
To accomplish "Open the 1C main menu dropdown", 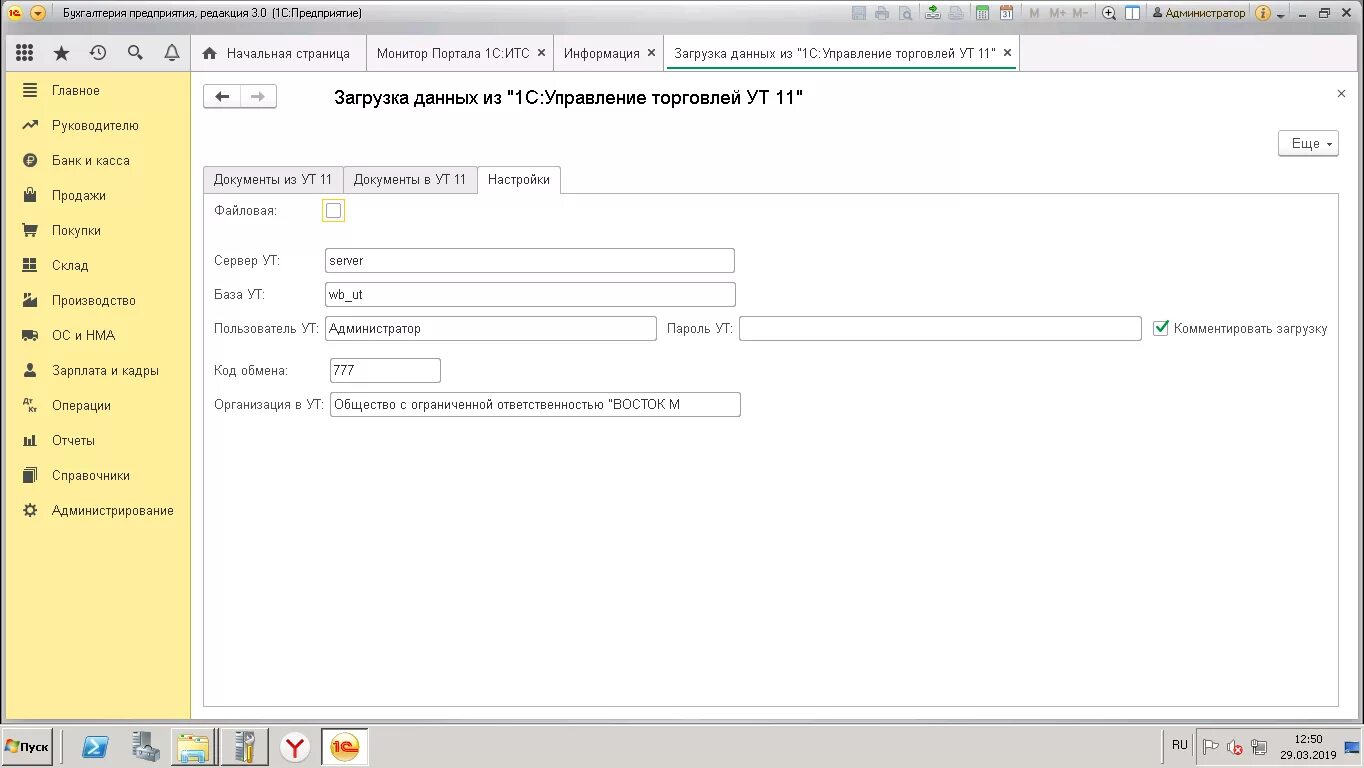I will (x=38, y=13).
